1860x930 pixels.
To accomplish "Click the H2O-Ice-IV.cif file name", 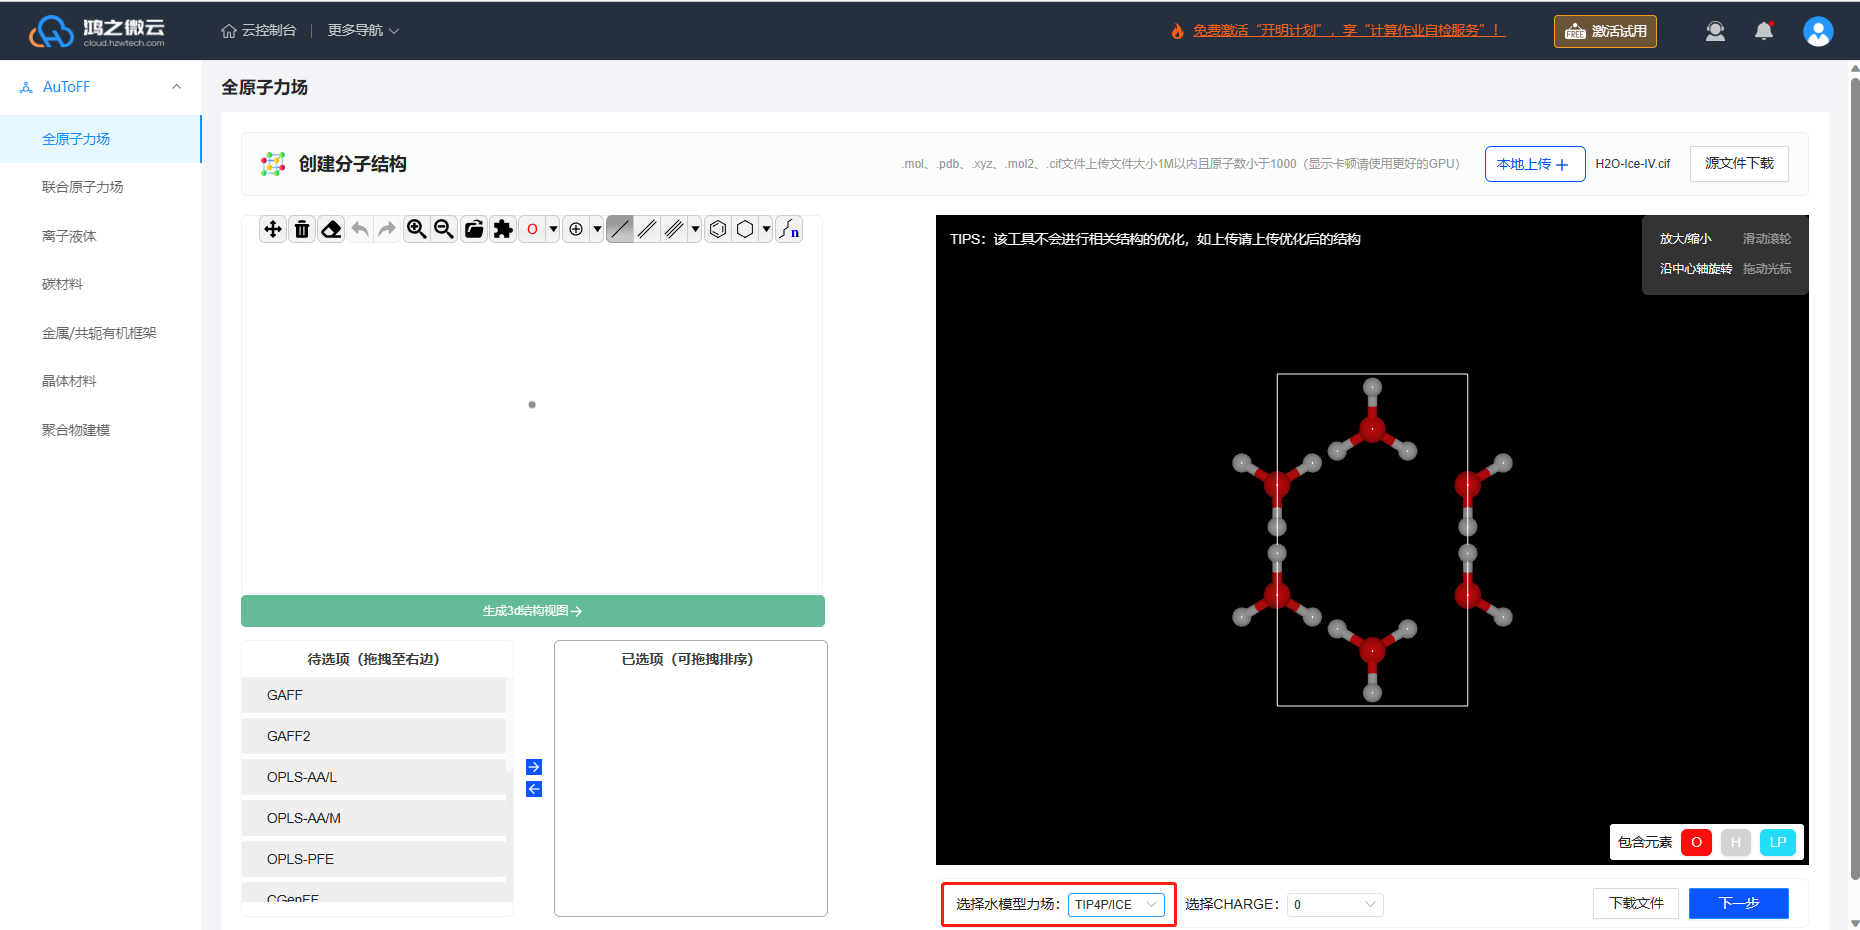I will point(1632,164).
